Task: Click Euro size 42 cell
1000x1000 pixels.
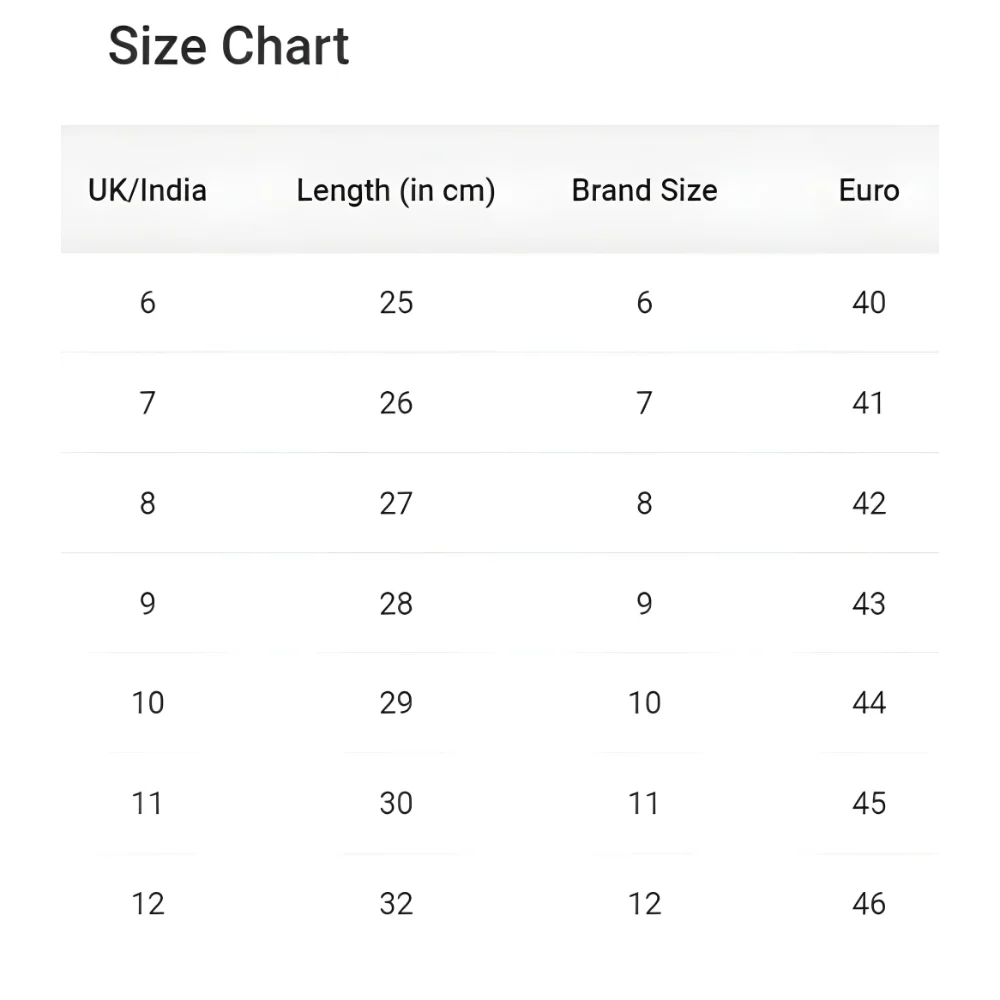Action: (x=868, y=502)
